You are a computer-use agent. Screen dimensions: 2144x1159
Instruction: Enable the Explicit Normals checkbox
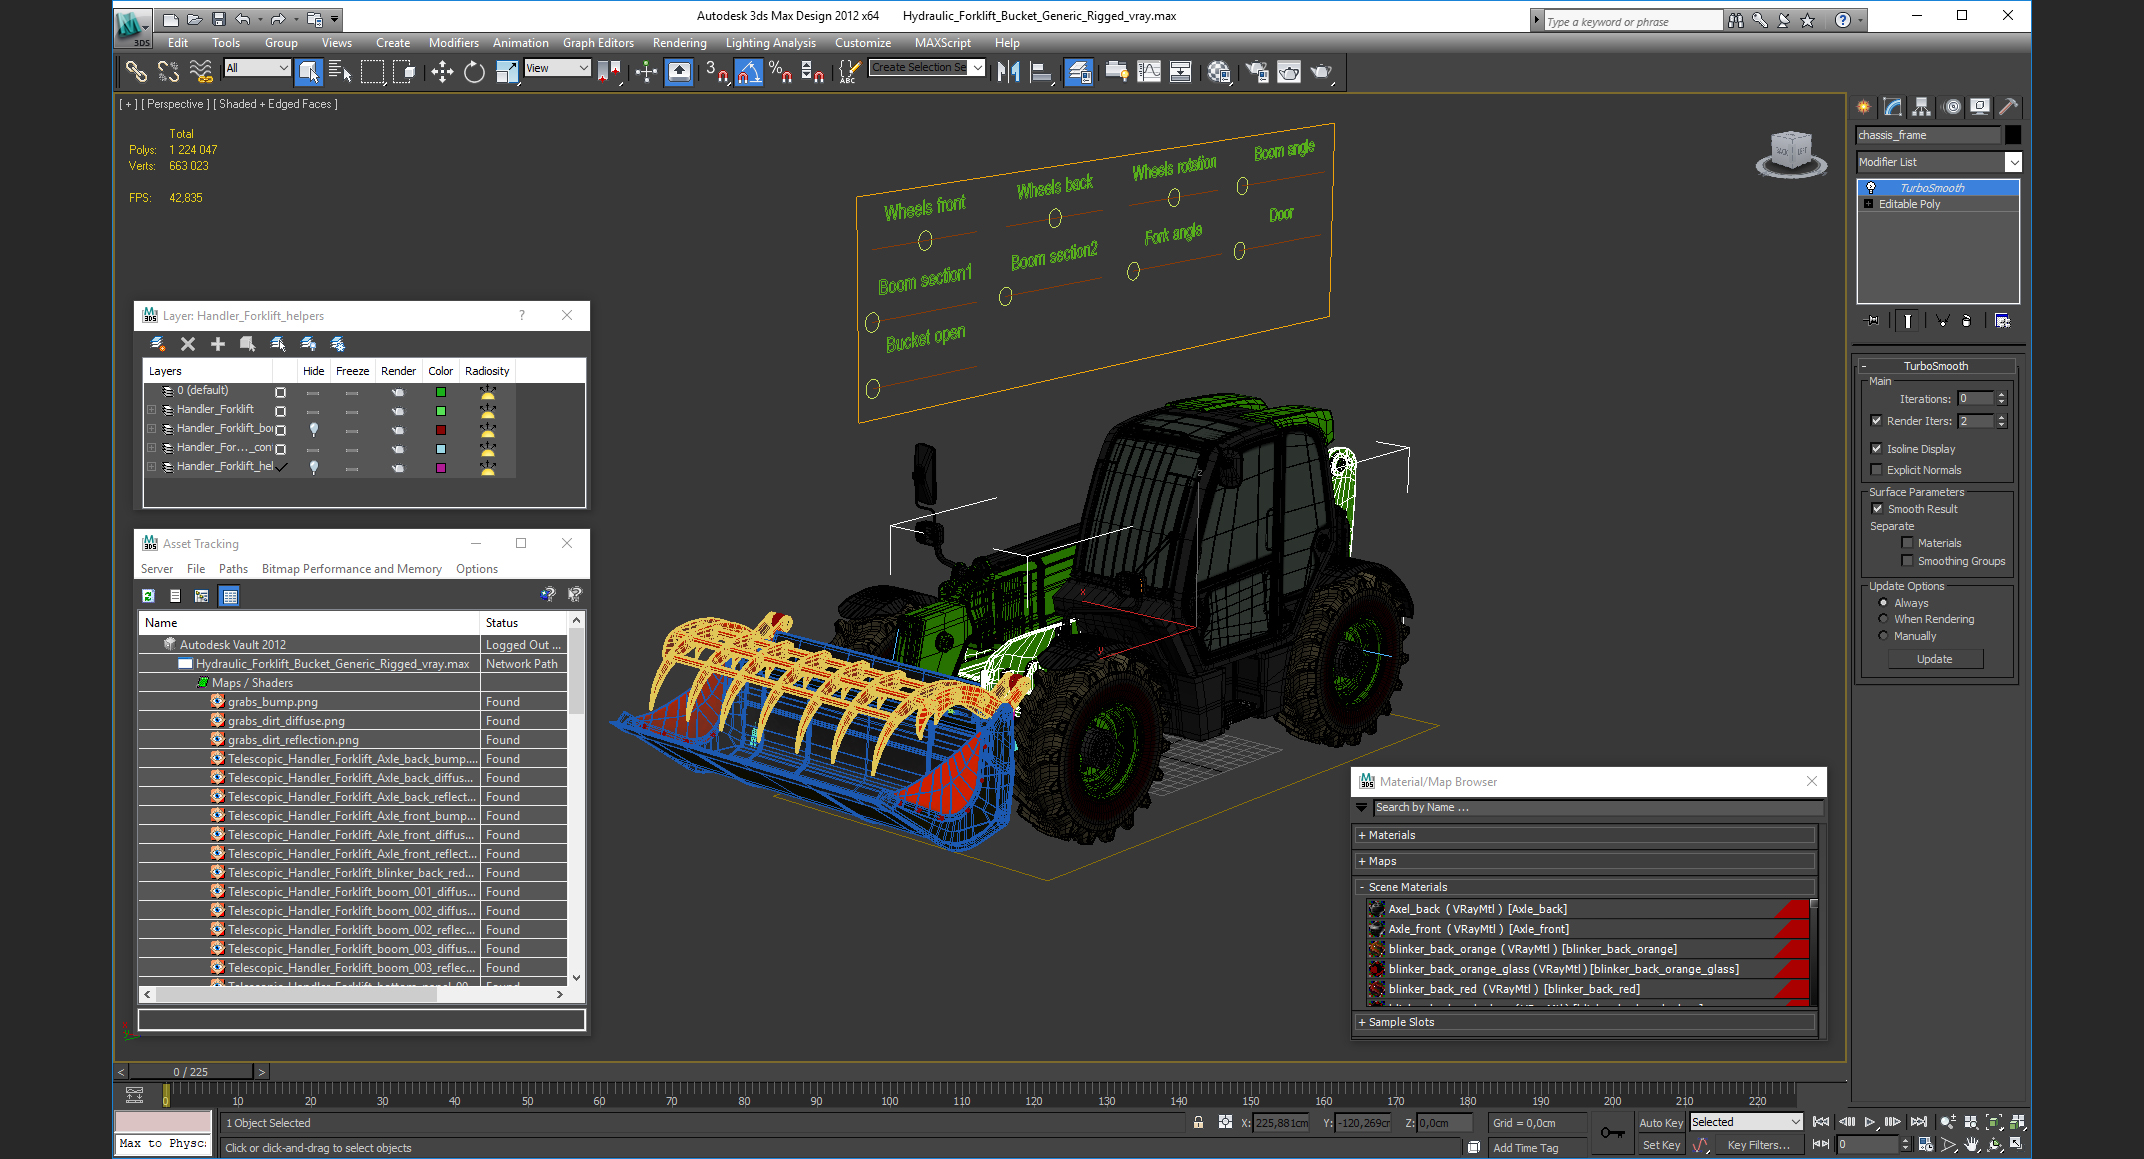click(x=1877, y=470)
